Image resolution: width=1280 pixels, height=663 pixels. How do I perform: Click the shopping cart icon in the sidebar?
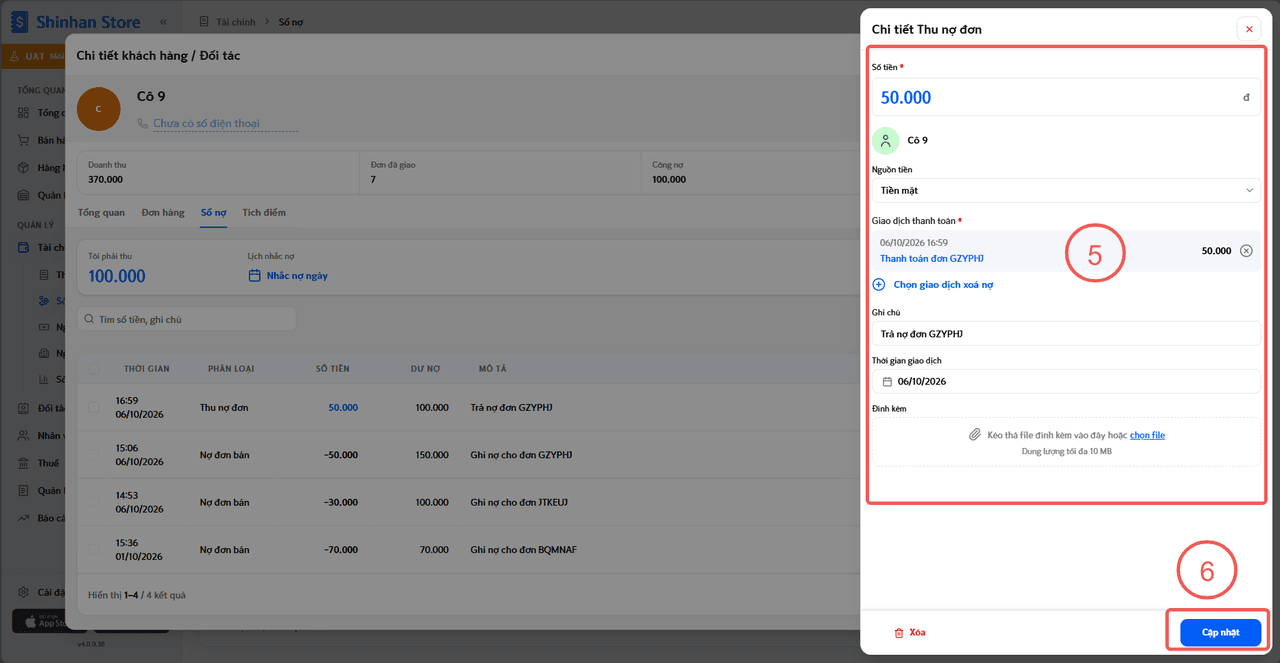pyautogui.click(x=23, y=140)
